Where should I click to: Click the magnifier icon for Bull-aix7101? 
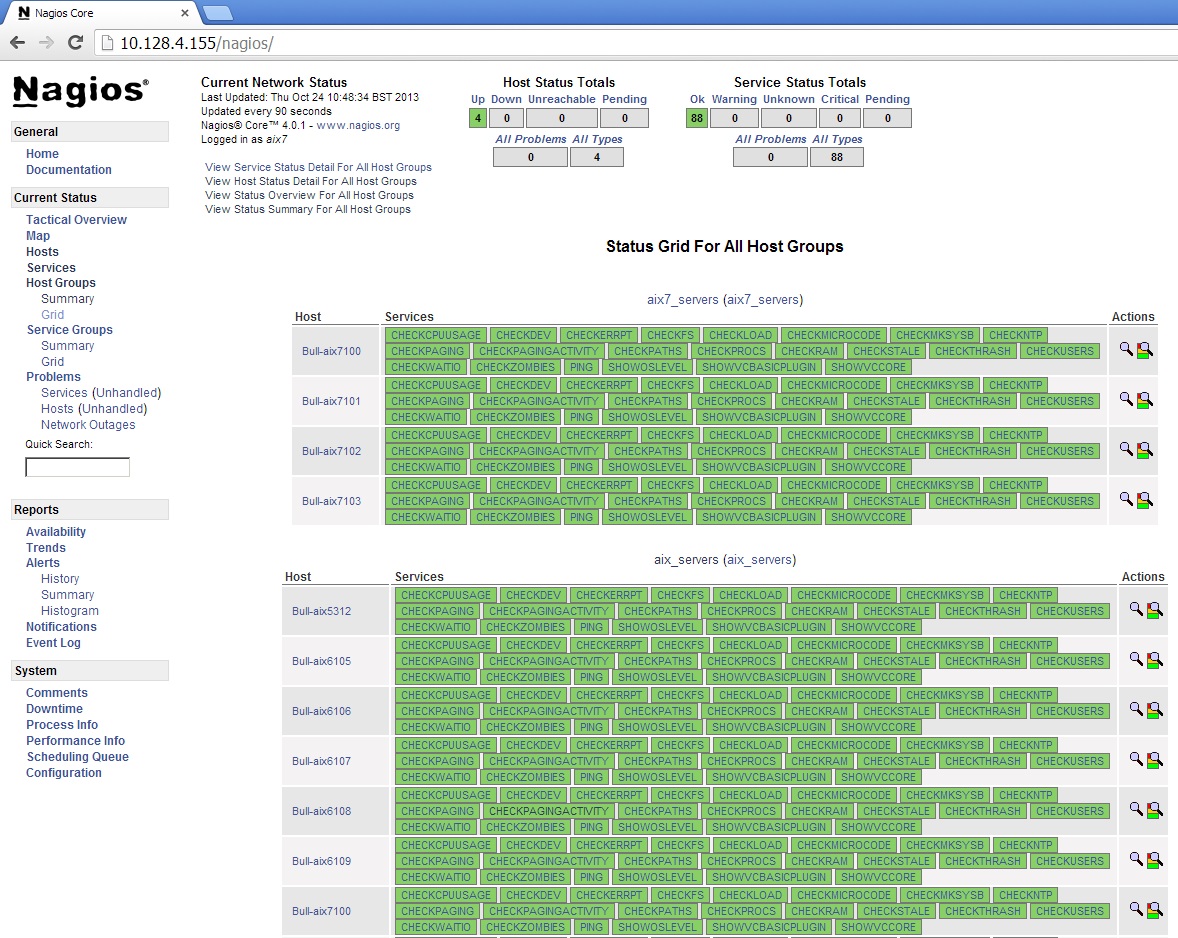(x=1126, y=399)
